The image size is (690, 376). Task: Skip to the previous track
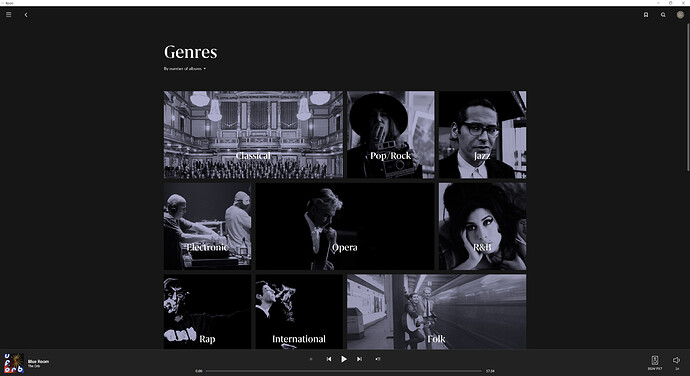(329, 359)
